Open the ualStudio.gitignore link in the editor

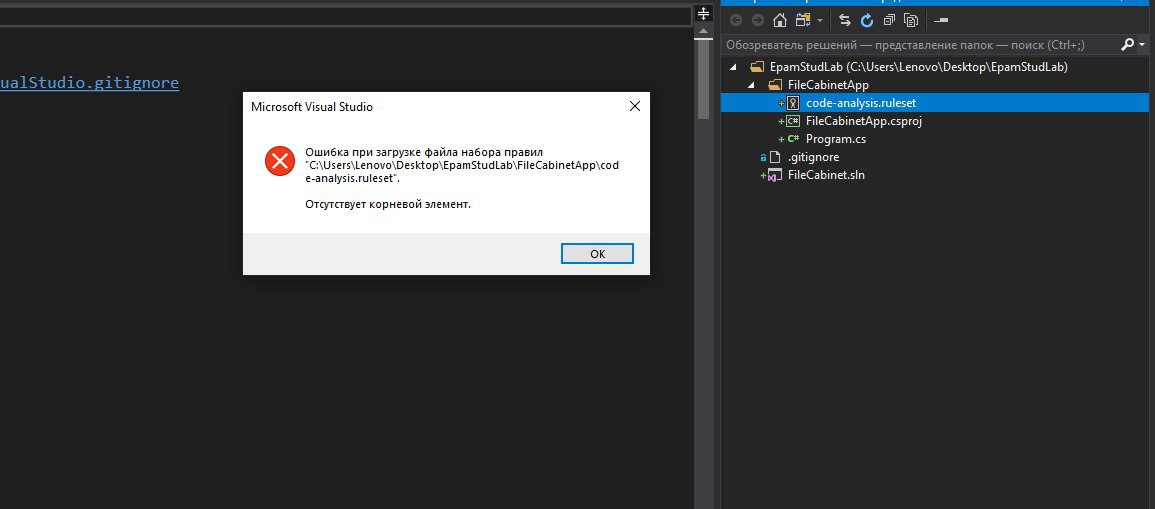coord(89,83)
